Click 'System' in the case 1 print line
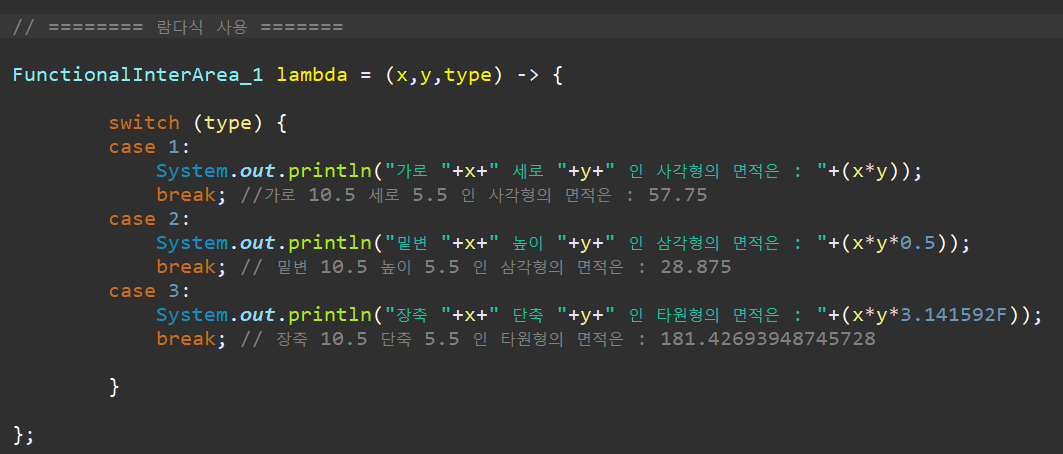 [x=192, y=171]
